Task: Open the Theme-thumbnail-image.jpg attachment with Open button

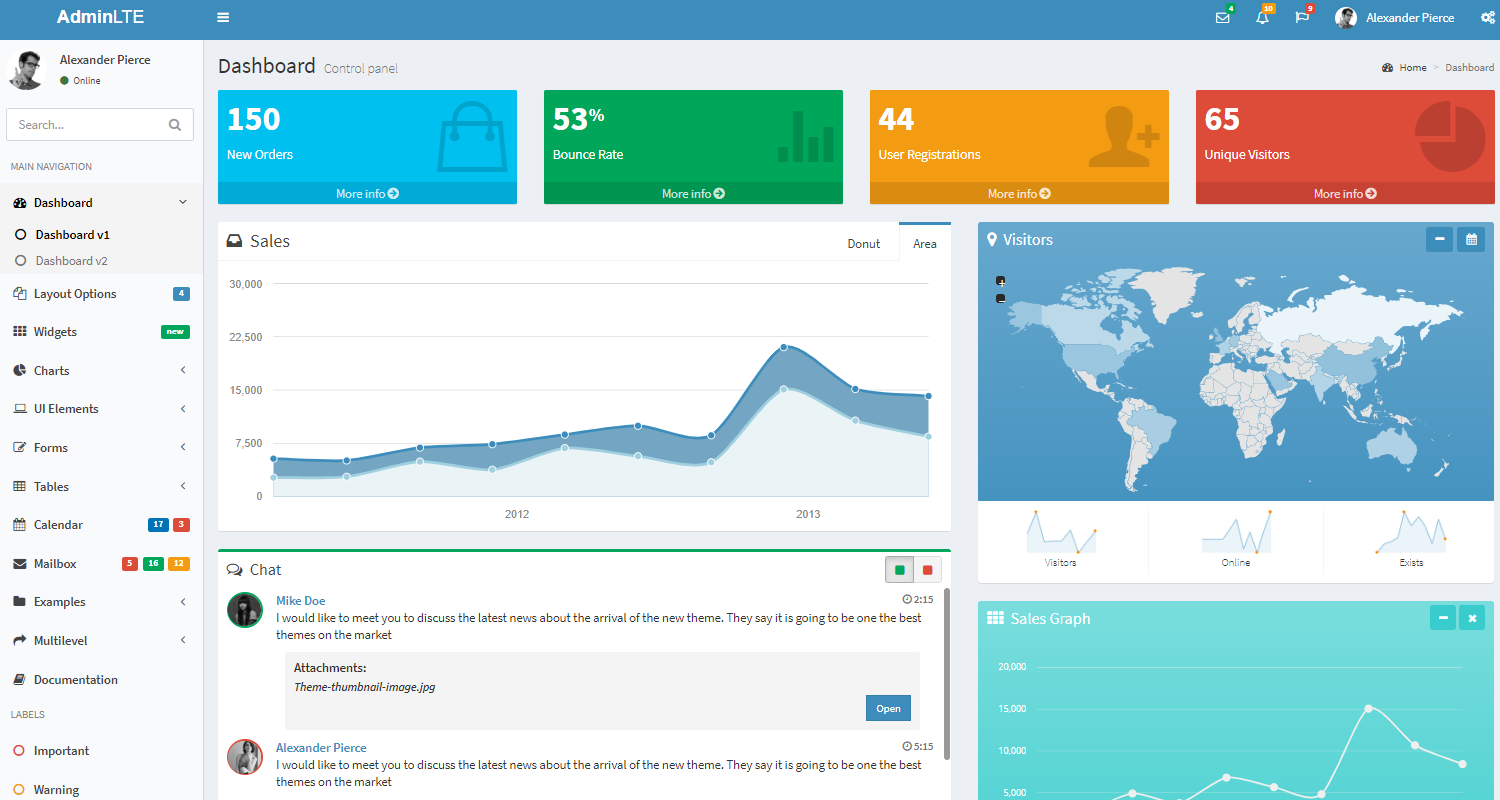Action: pos(888,708)
